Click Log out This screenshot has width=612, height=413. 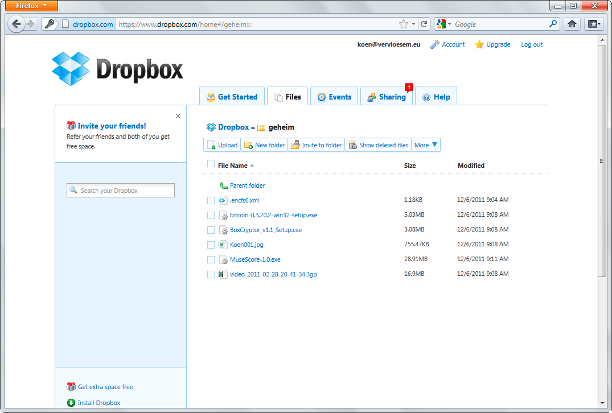532,45
